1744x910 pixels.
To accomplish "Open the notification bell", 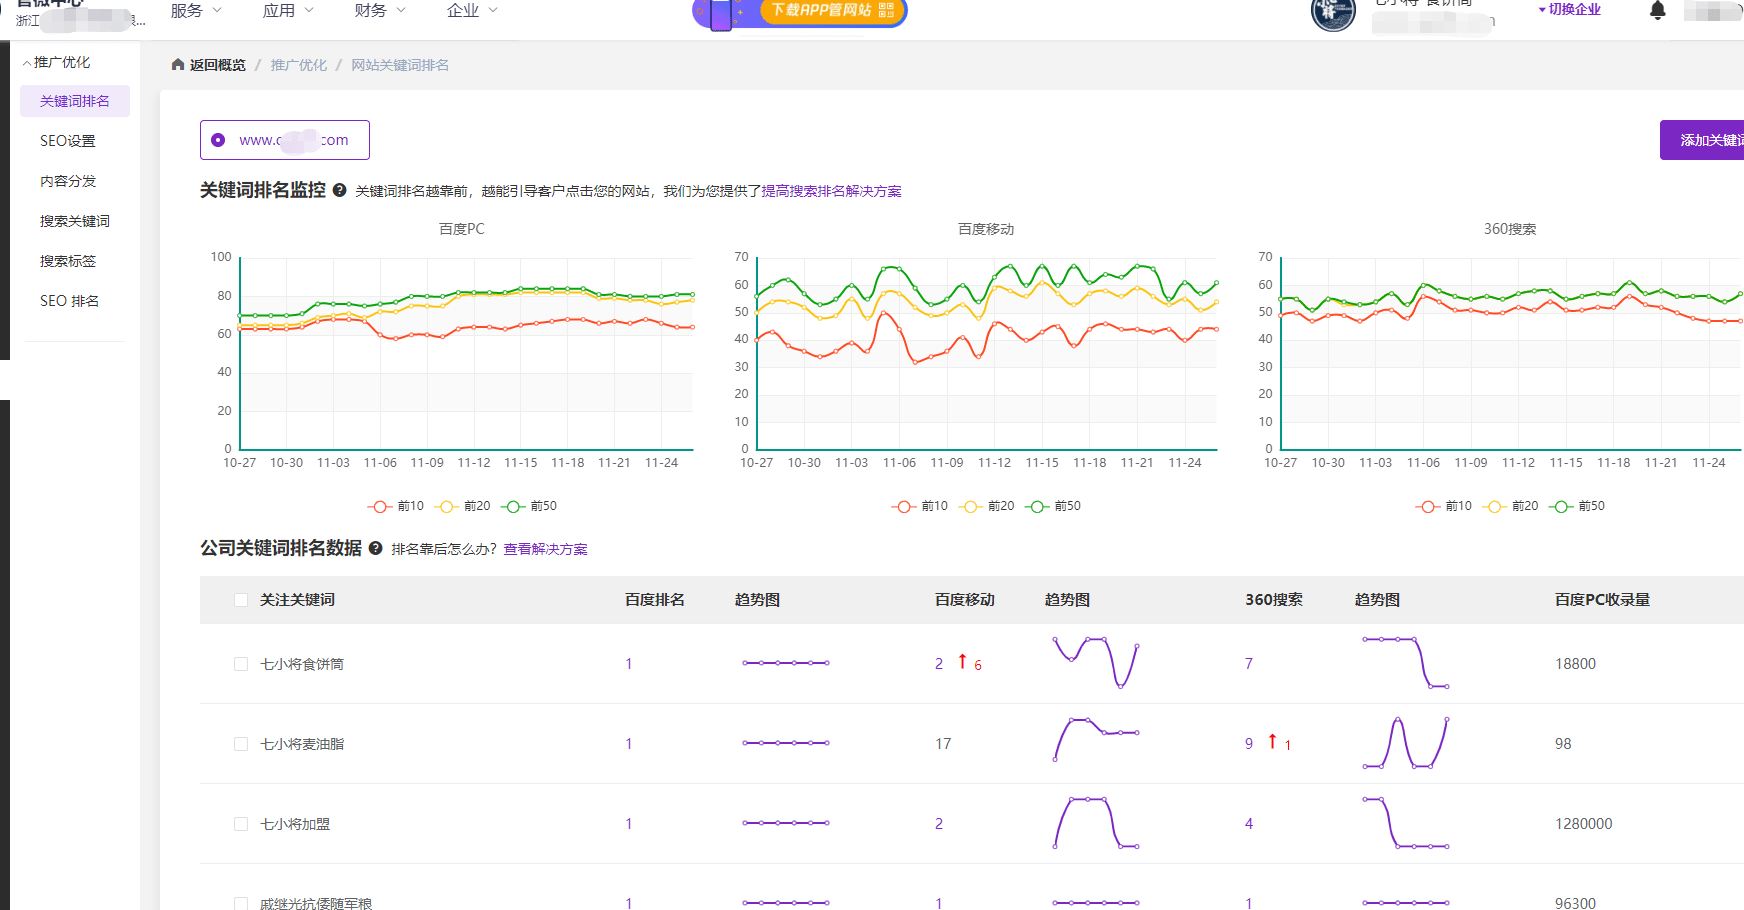I will click(x=1657, y=11).
